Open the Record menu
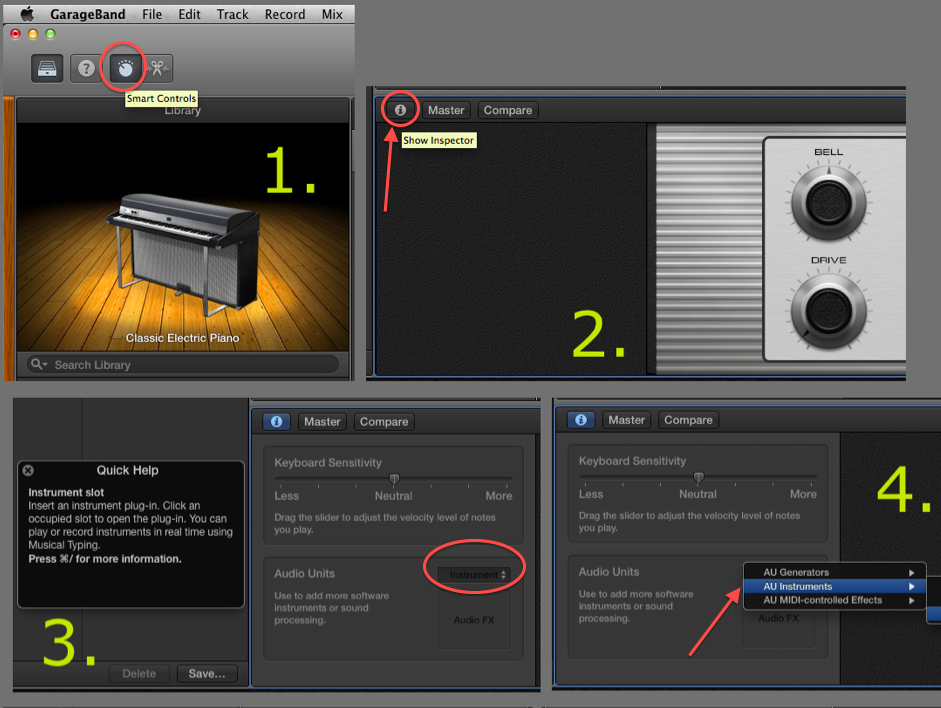Image resolution: width=941 pixels, height=708 pixels. (285, 14)
